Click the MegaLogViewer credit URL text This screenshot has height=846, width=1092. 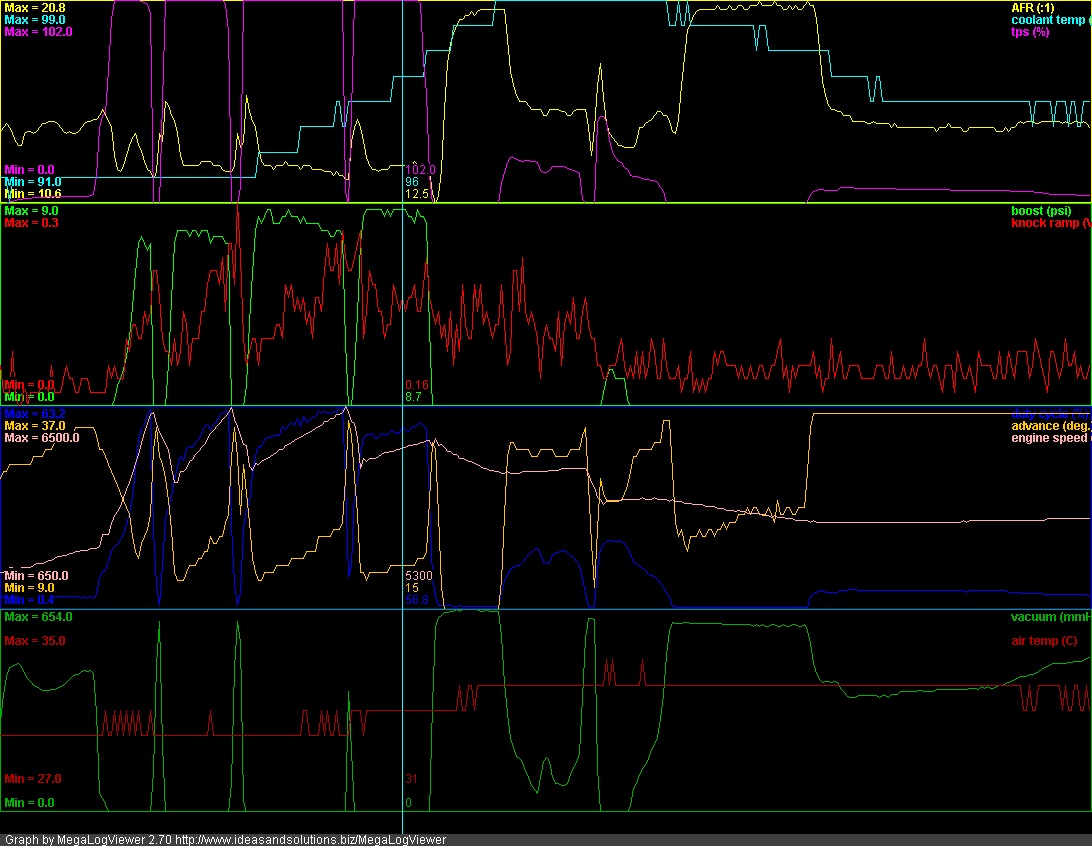(x=311, y=840)
